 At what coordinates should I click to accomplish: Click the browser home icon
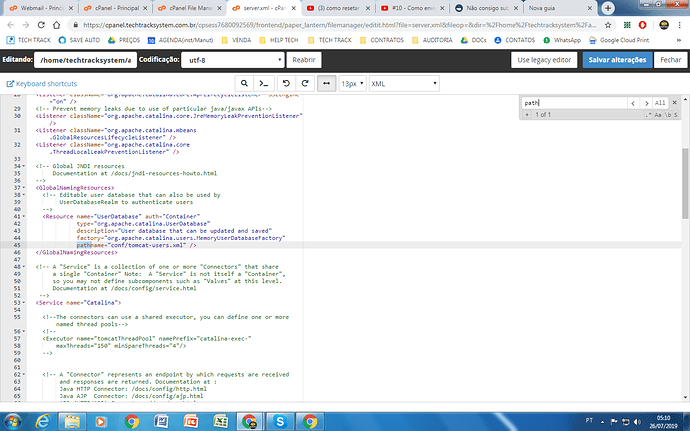click(x=56, y=25)
